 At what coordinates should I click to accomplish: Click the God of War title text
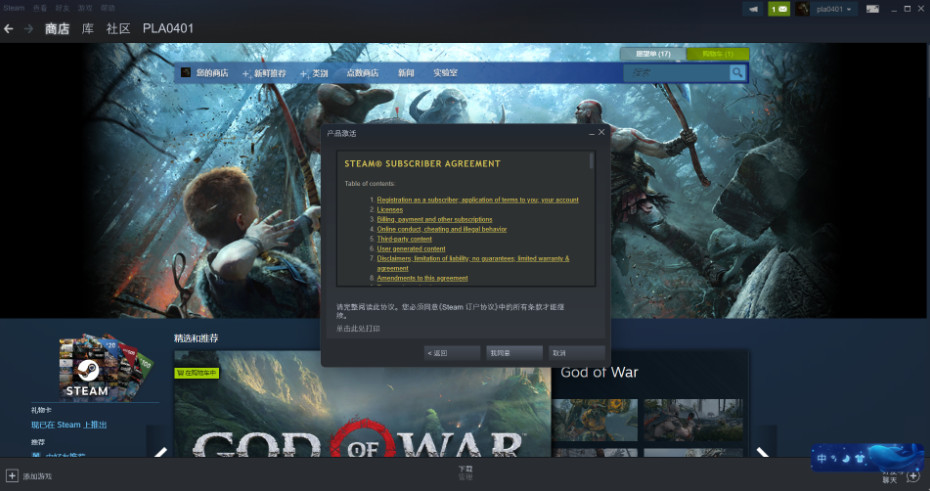(x=599, y=372)
